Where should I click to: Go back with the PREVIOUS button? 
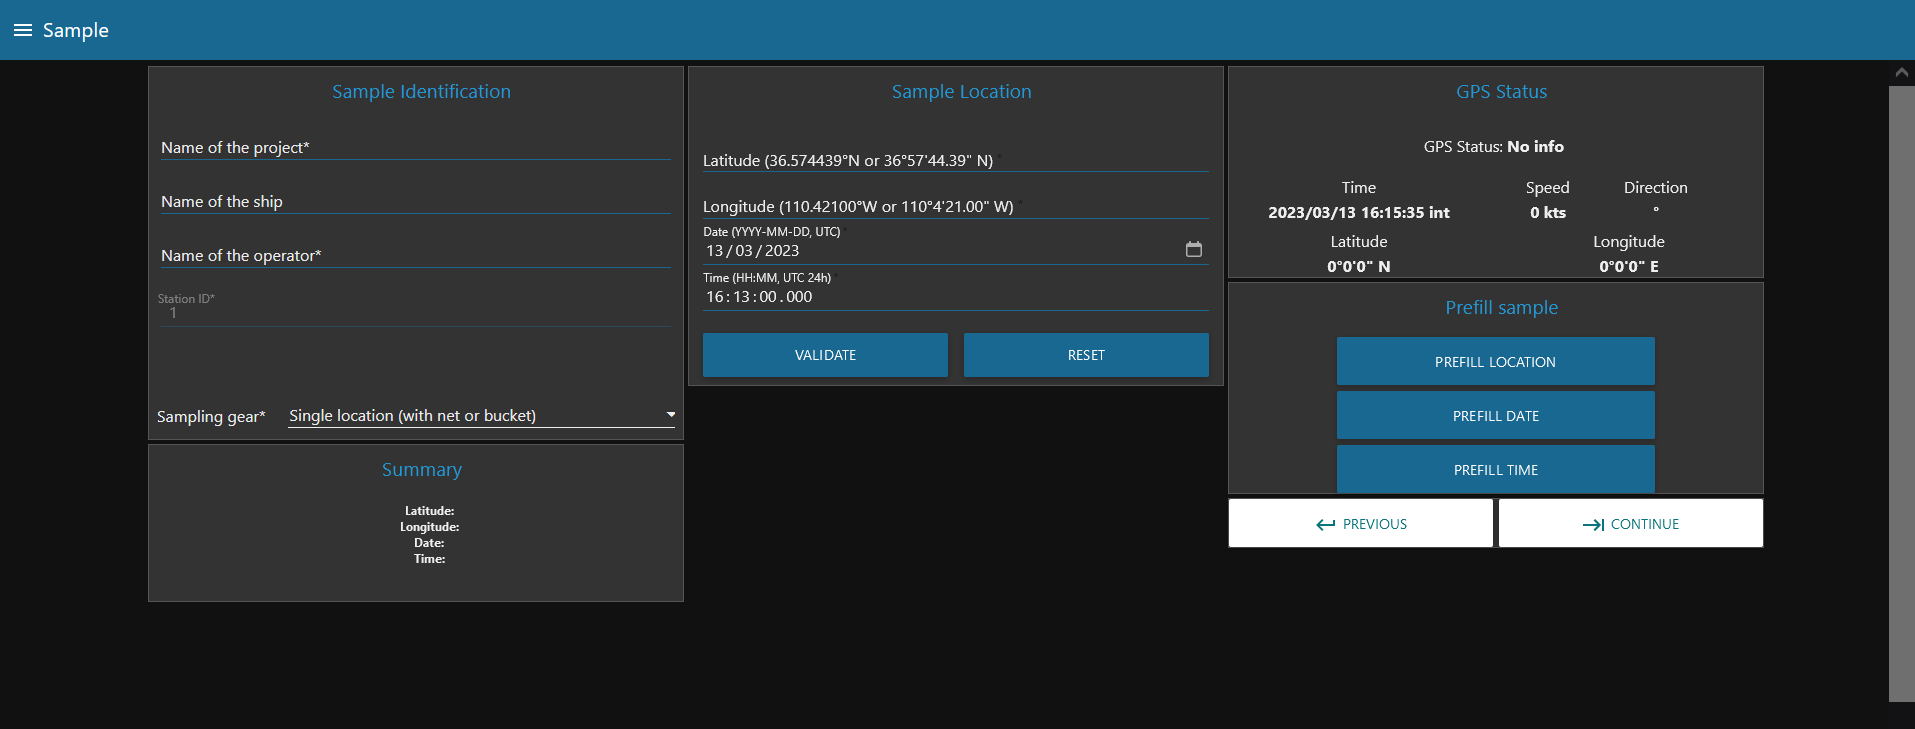(1361, 523)
